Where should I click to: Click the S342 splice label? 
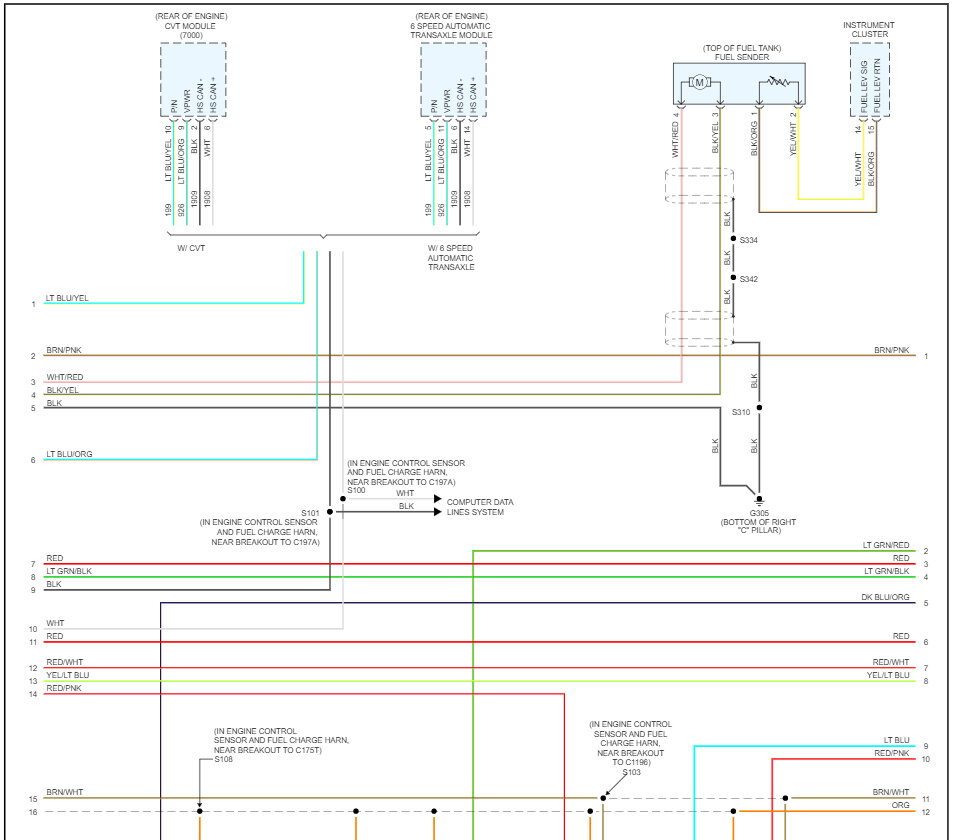click(x=749, y=279)
